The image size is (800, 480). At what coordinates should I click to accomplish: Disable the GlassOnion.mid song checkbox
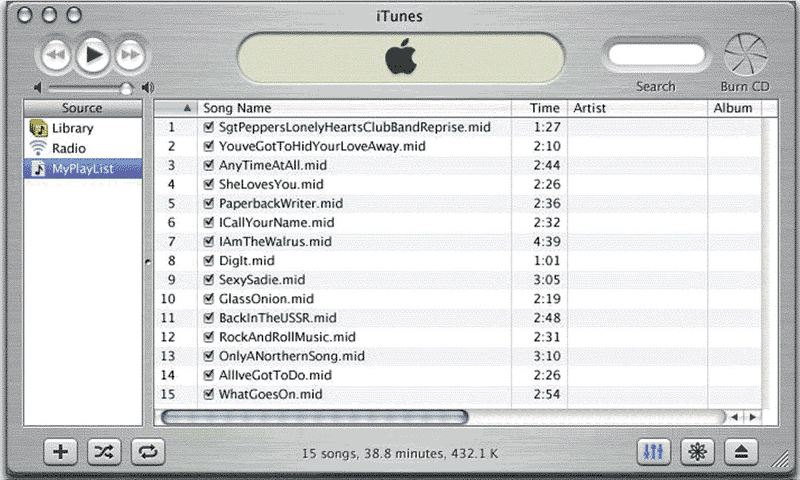(209, 299)
